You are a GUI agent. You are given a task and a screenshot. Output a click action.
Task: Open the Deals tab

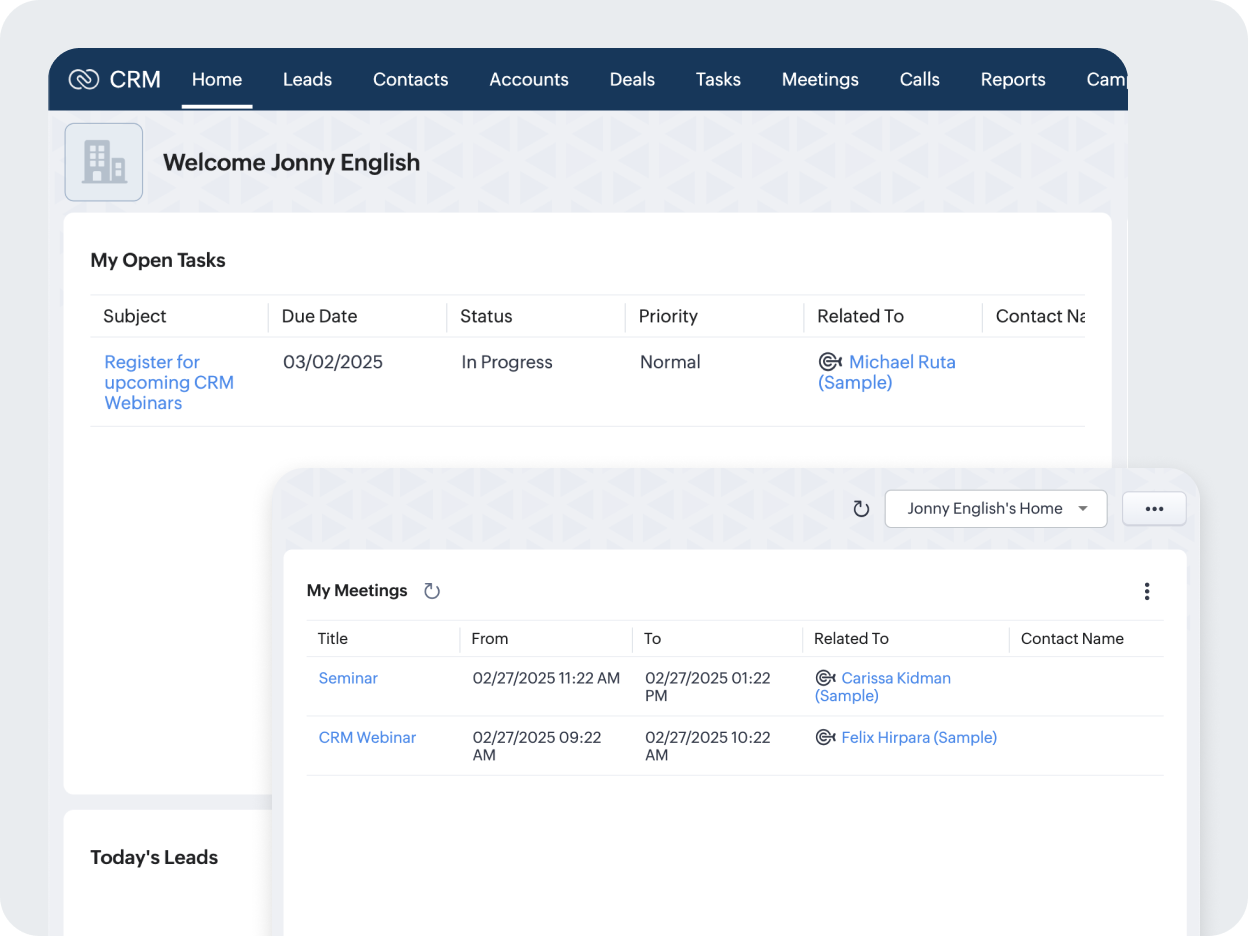point(632,80)
